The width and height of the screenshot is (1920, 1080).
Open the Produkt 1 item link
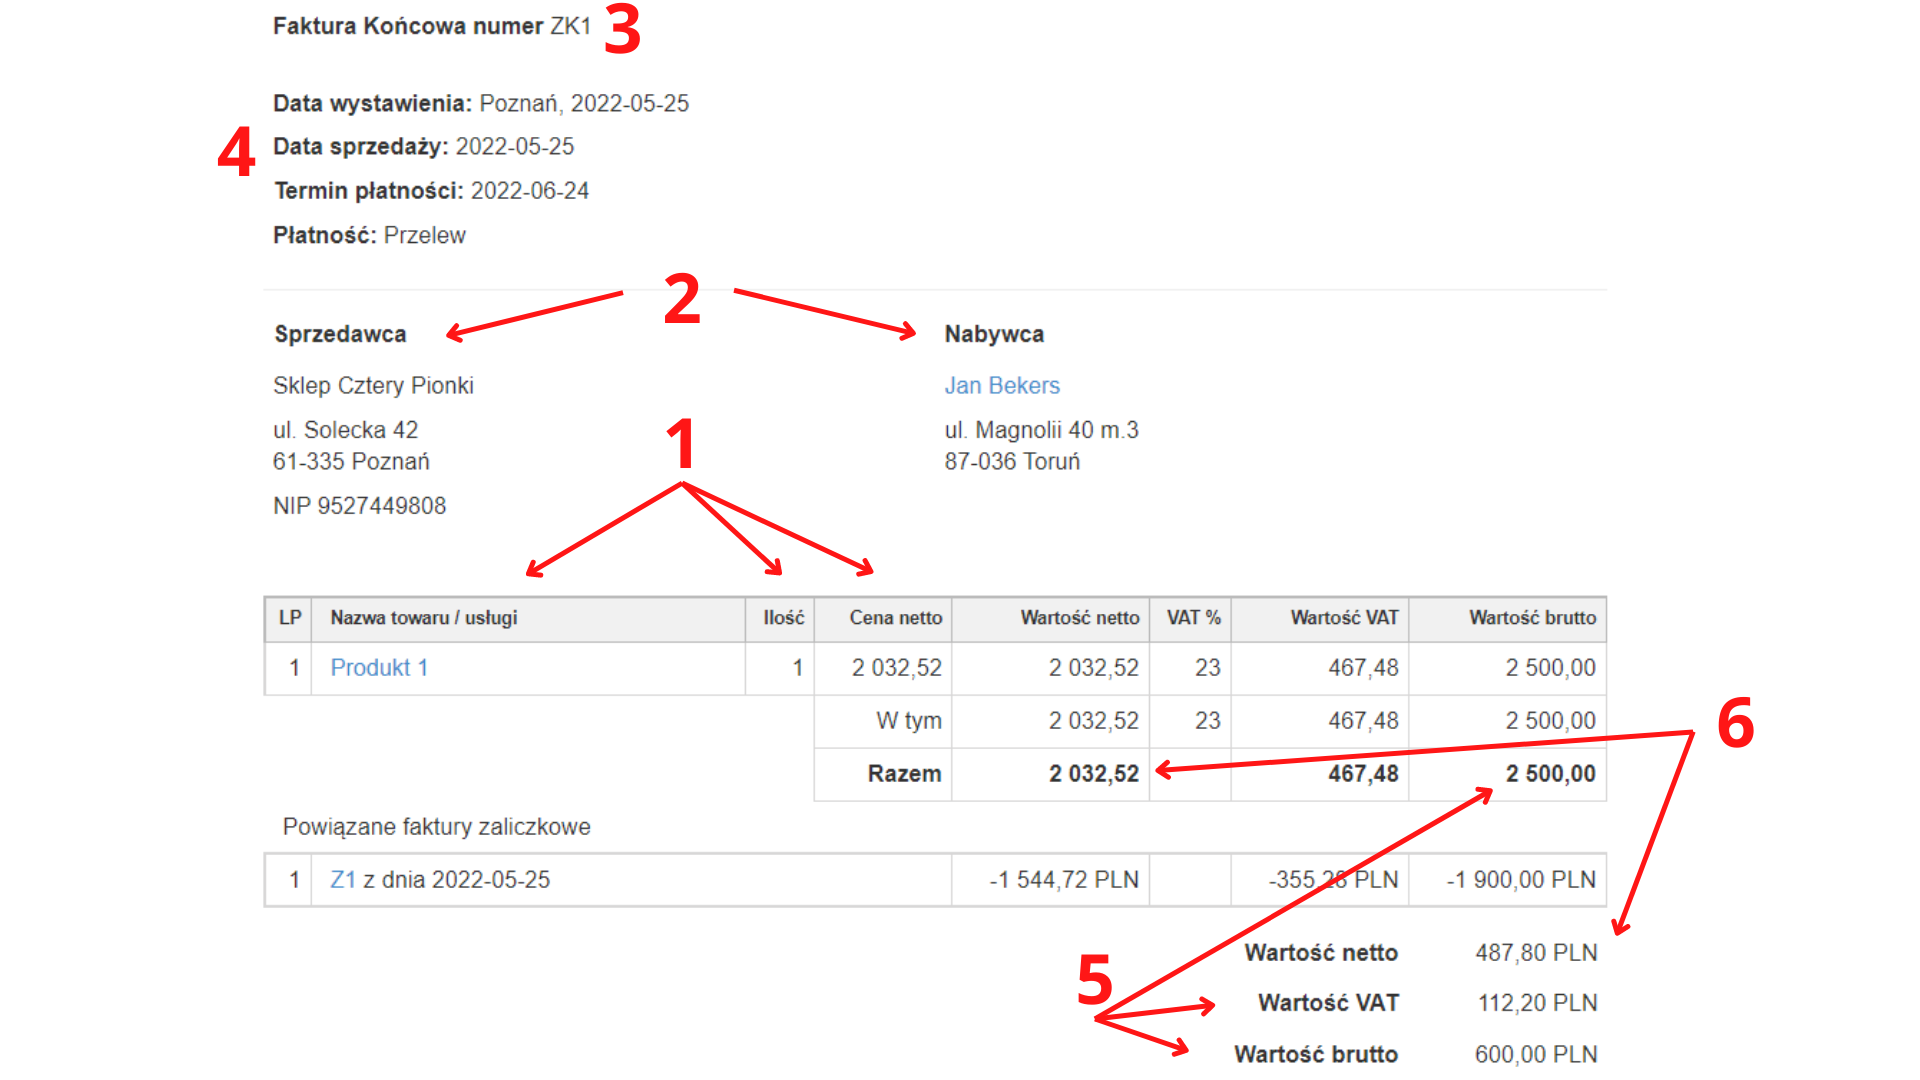click(379, 668)
